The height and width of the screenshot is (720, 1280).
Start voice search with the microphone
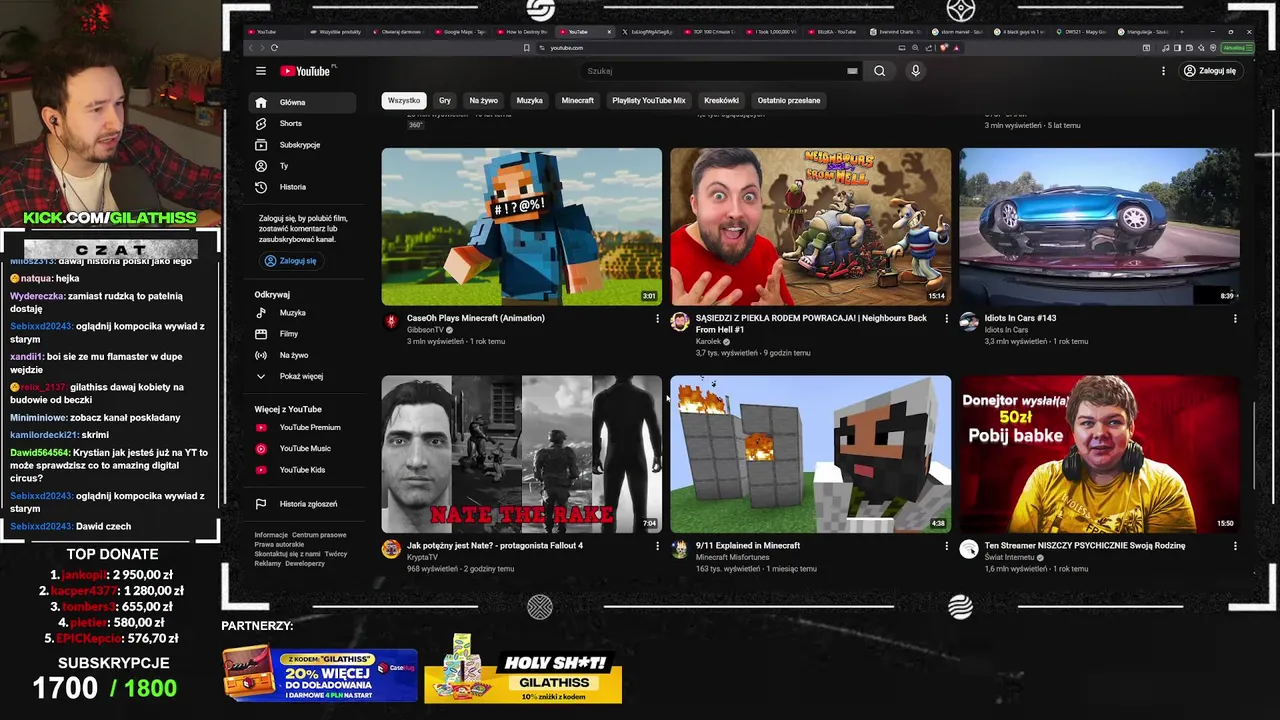coord(915,71)
